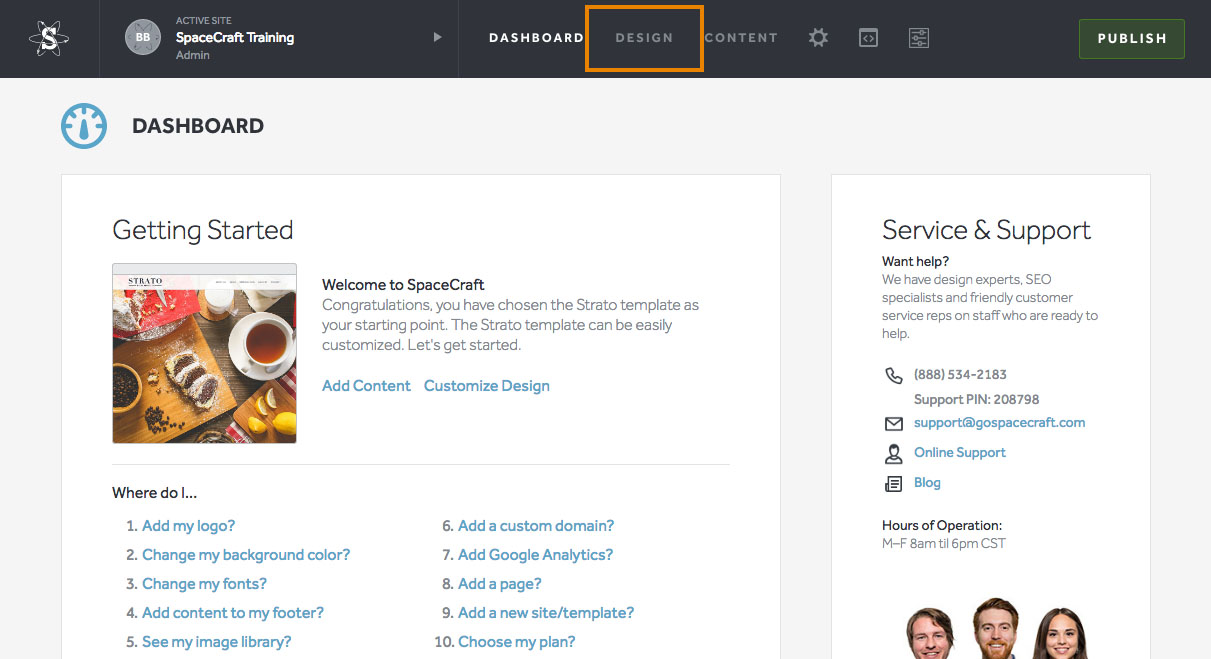Click the Customize Design link
The height and width of the screenshot is (659, 1211).
coord(487,386)
